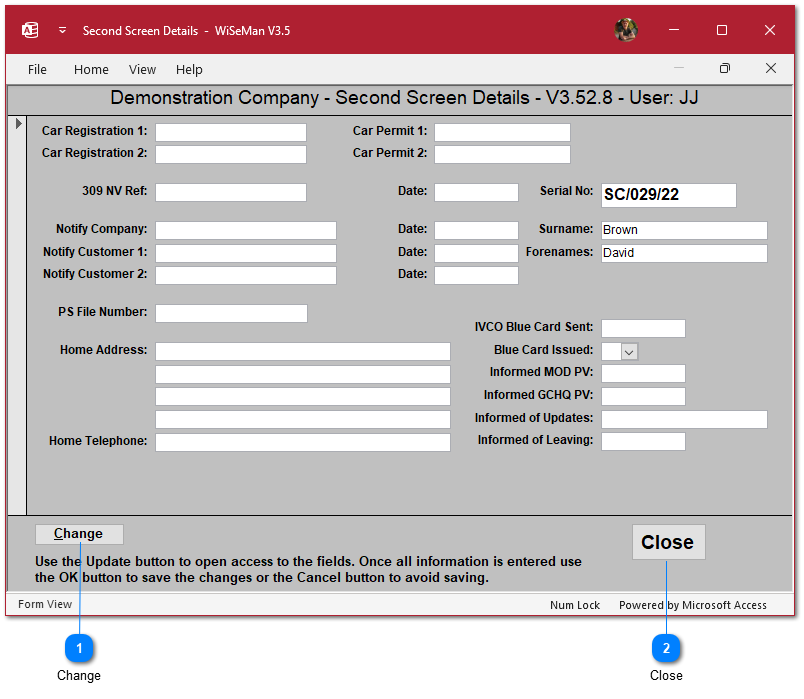Open the Help menu
The image size is (804, 699).
click(x=189, y=69)
